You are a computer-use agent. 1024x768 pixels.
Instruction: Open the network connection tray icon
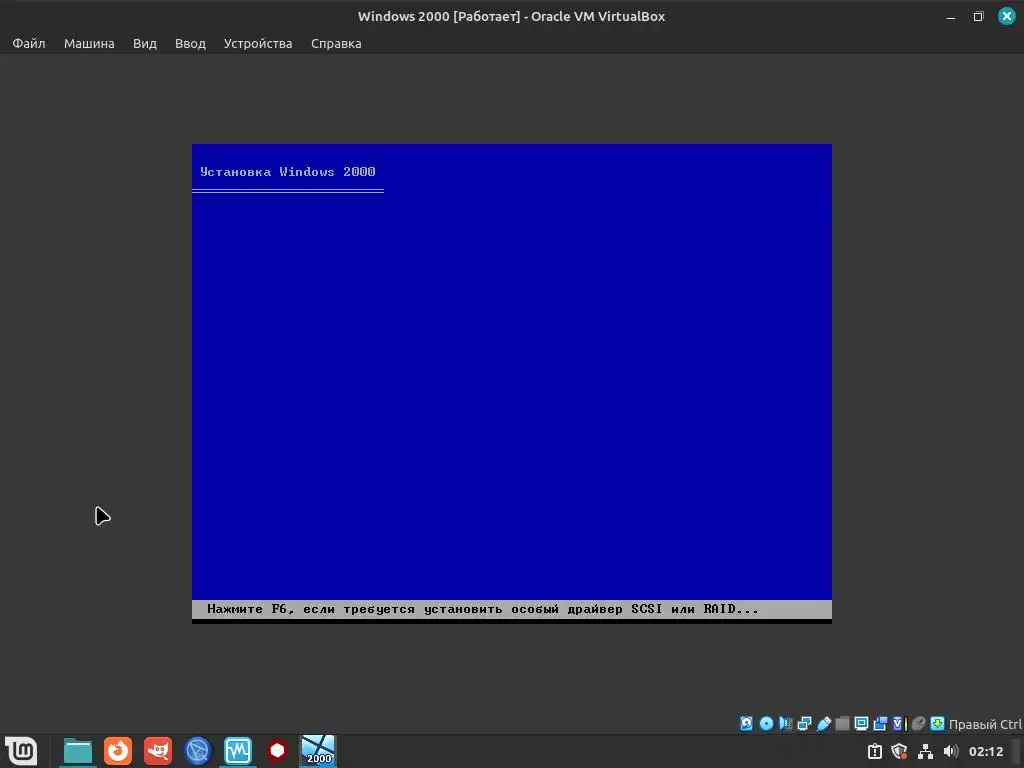click(925, 752)
